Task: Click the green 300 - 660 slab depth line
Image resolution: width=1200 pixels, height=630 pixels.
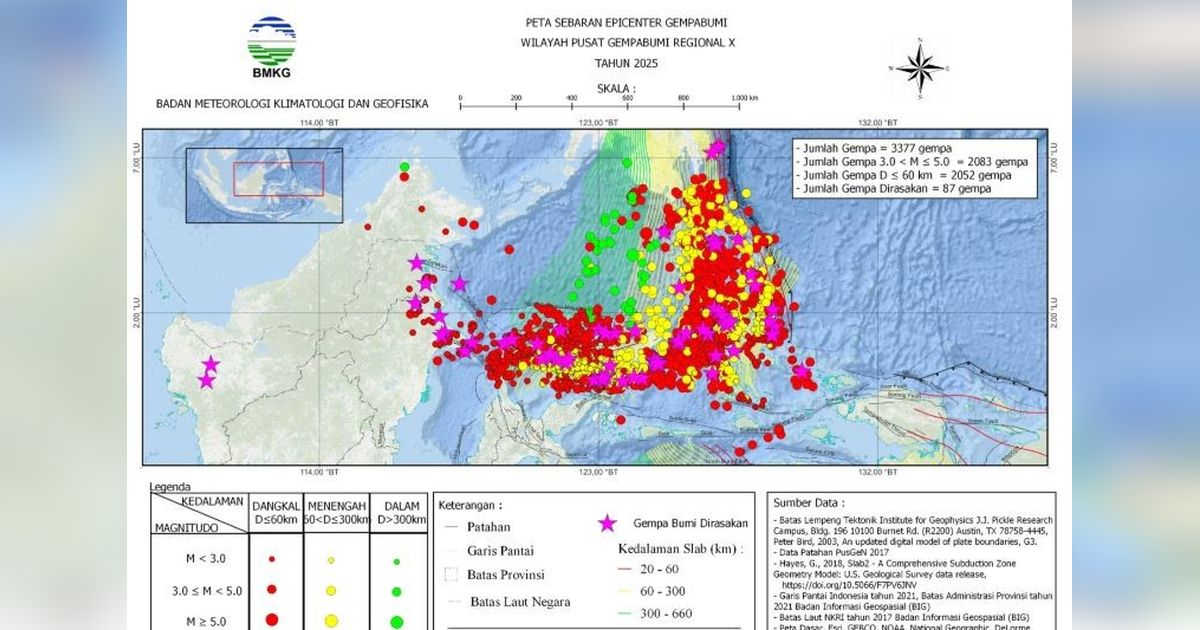Action: (623, 613)
